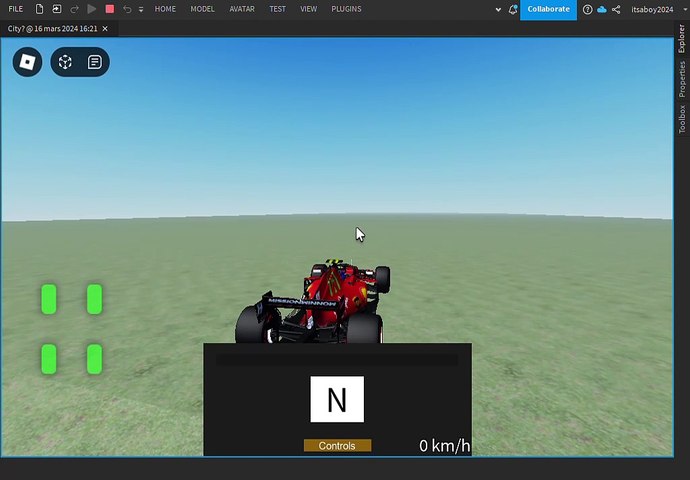Click the N gear indicator

(x=337, y=399)
